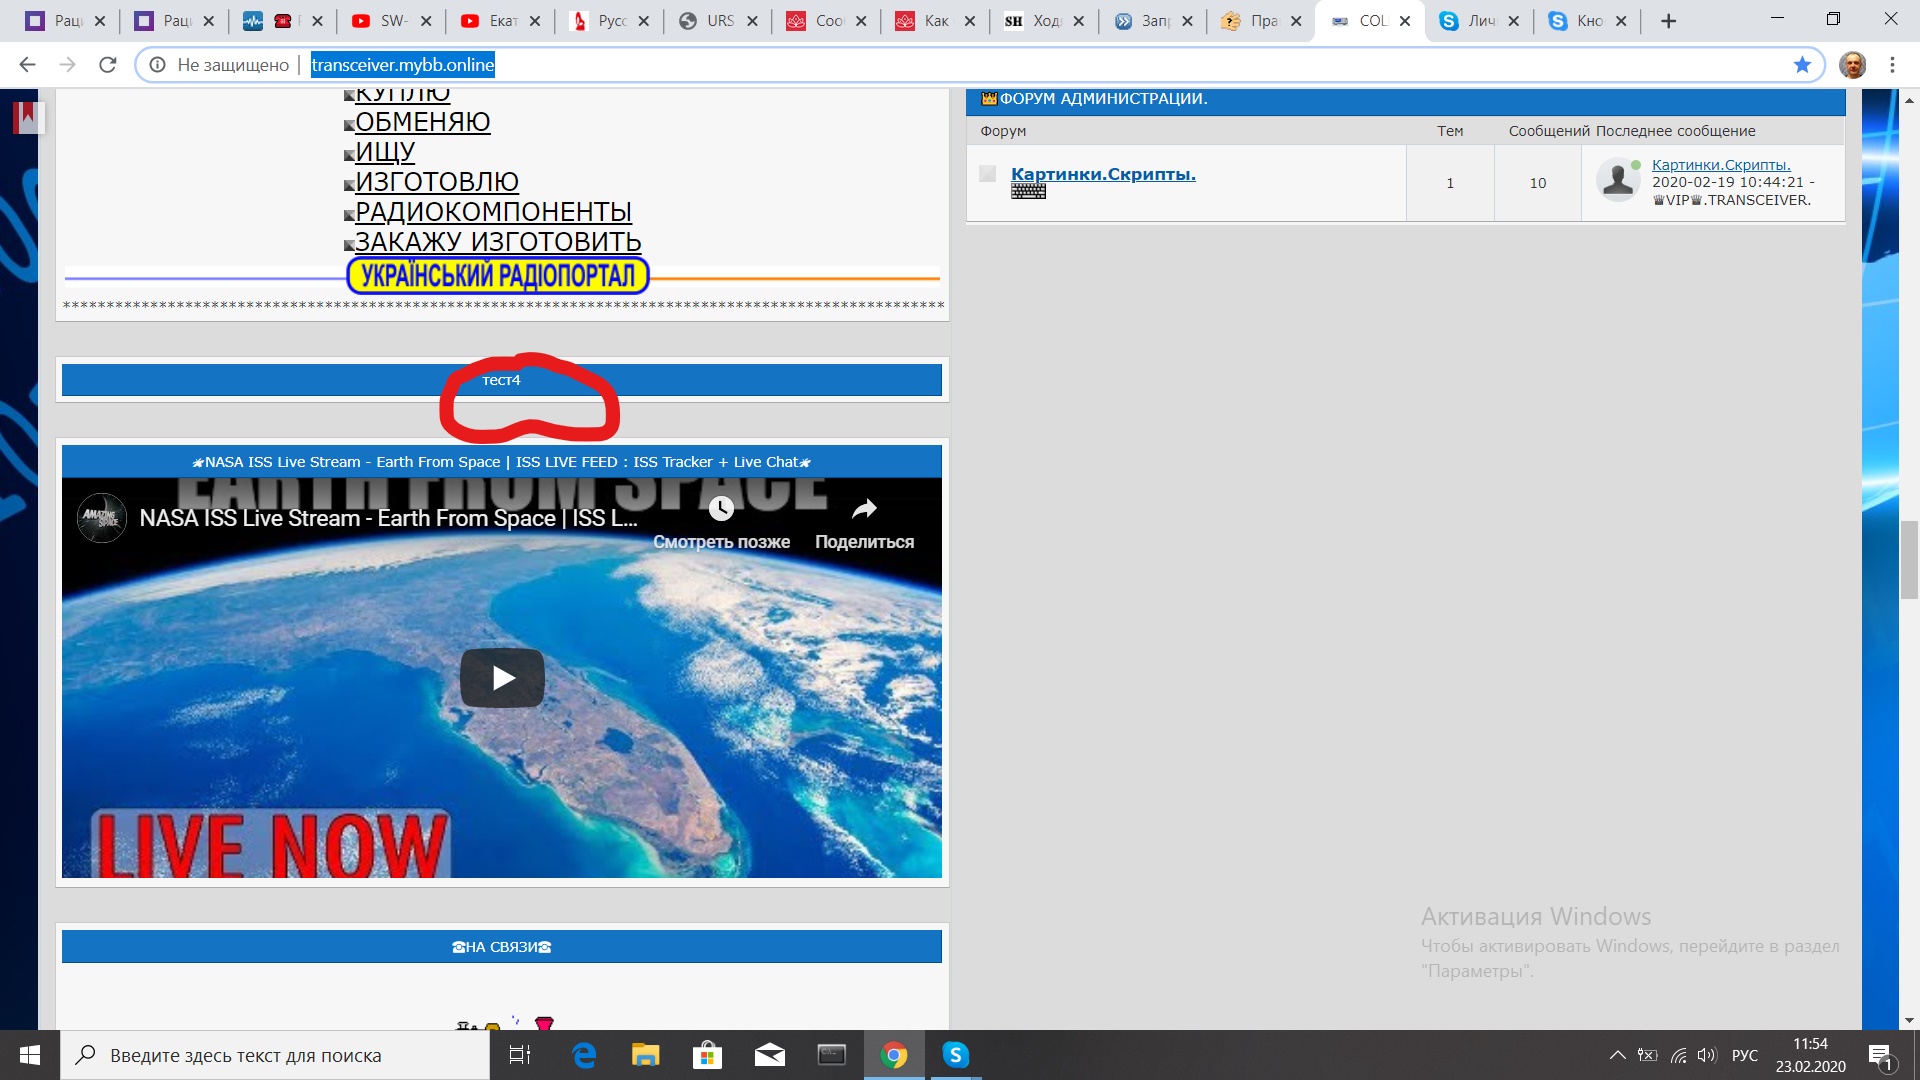The image size is (1920, 1080).
Task: Open Skype from the taskbar
Action: pyautogui.click(x=956, y=1055)
